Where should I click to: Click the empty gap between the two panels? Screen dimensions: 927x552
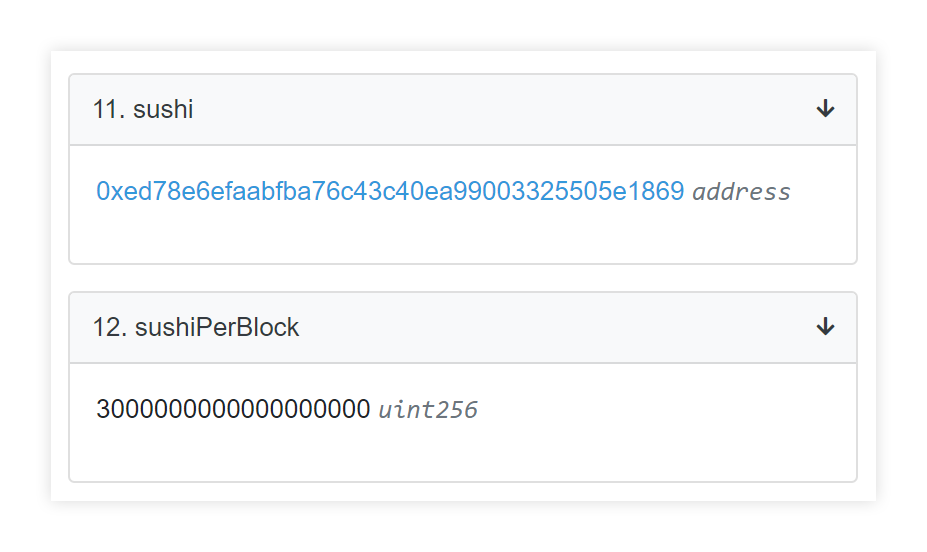point(463,278)
